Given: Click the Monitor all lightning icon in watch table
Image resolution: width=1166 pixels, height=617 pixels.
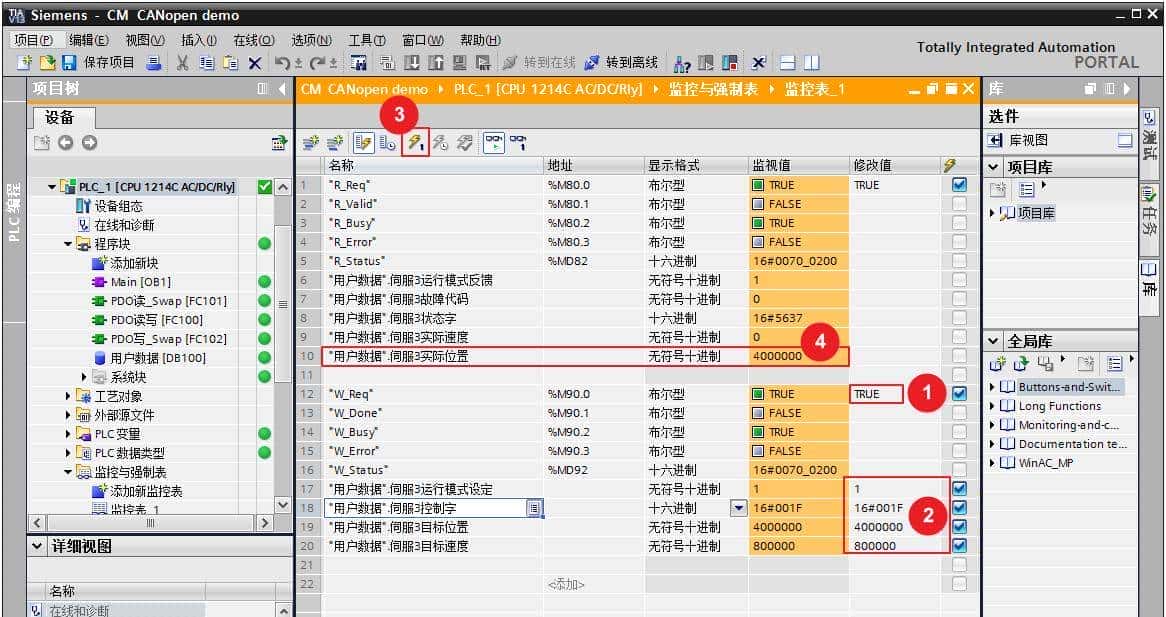Looking at the screenshot, I should click(x=363, y=141).
